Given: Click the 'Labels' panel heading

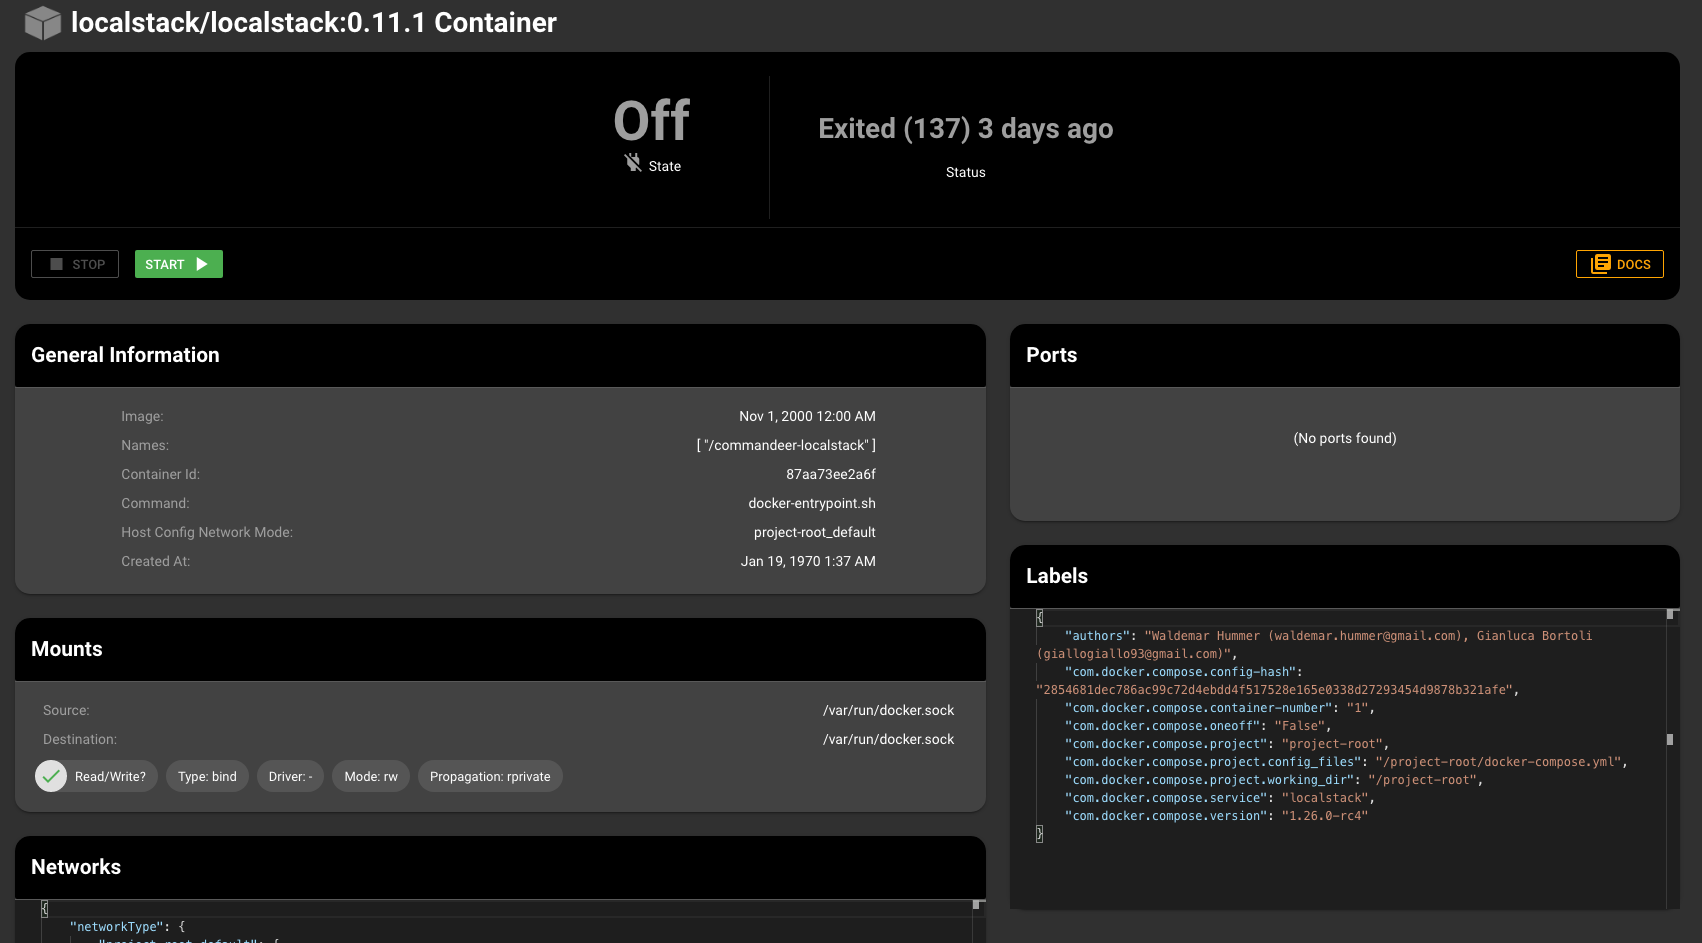Looking at the screenshot, I should [1057, 576].
